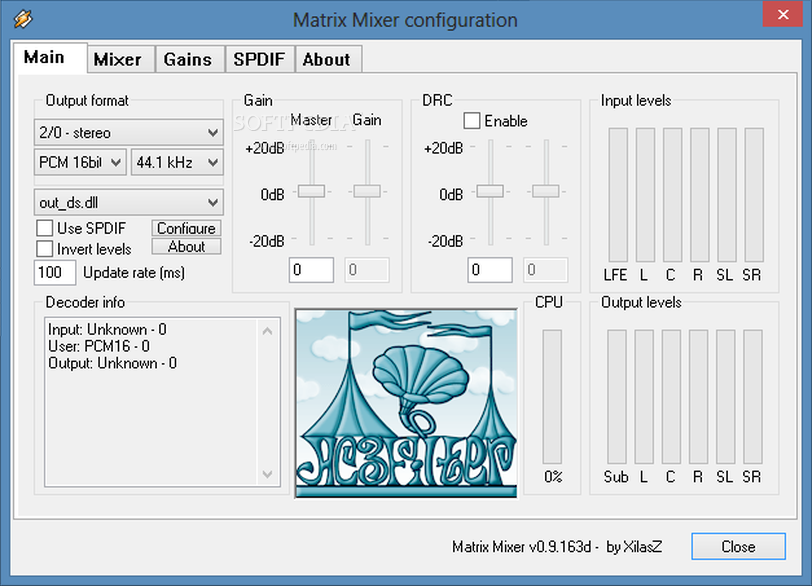Open the 44.1 kHz sample rate dropdown
Viewport: 812px width, 586px height.
177,163
